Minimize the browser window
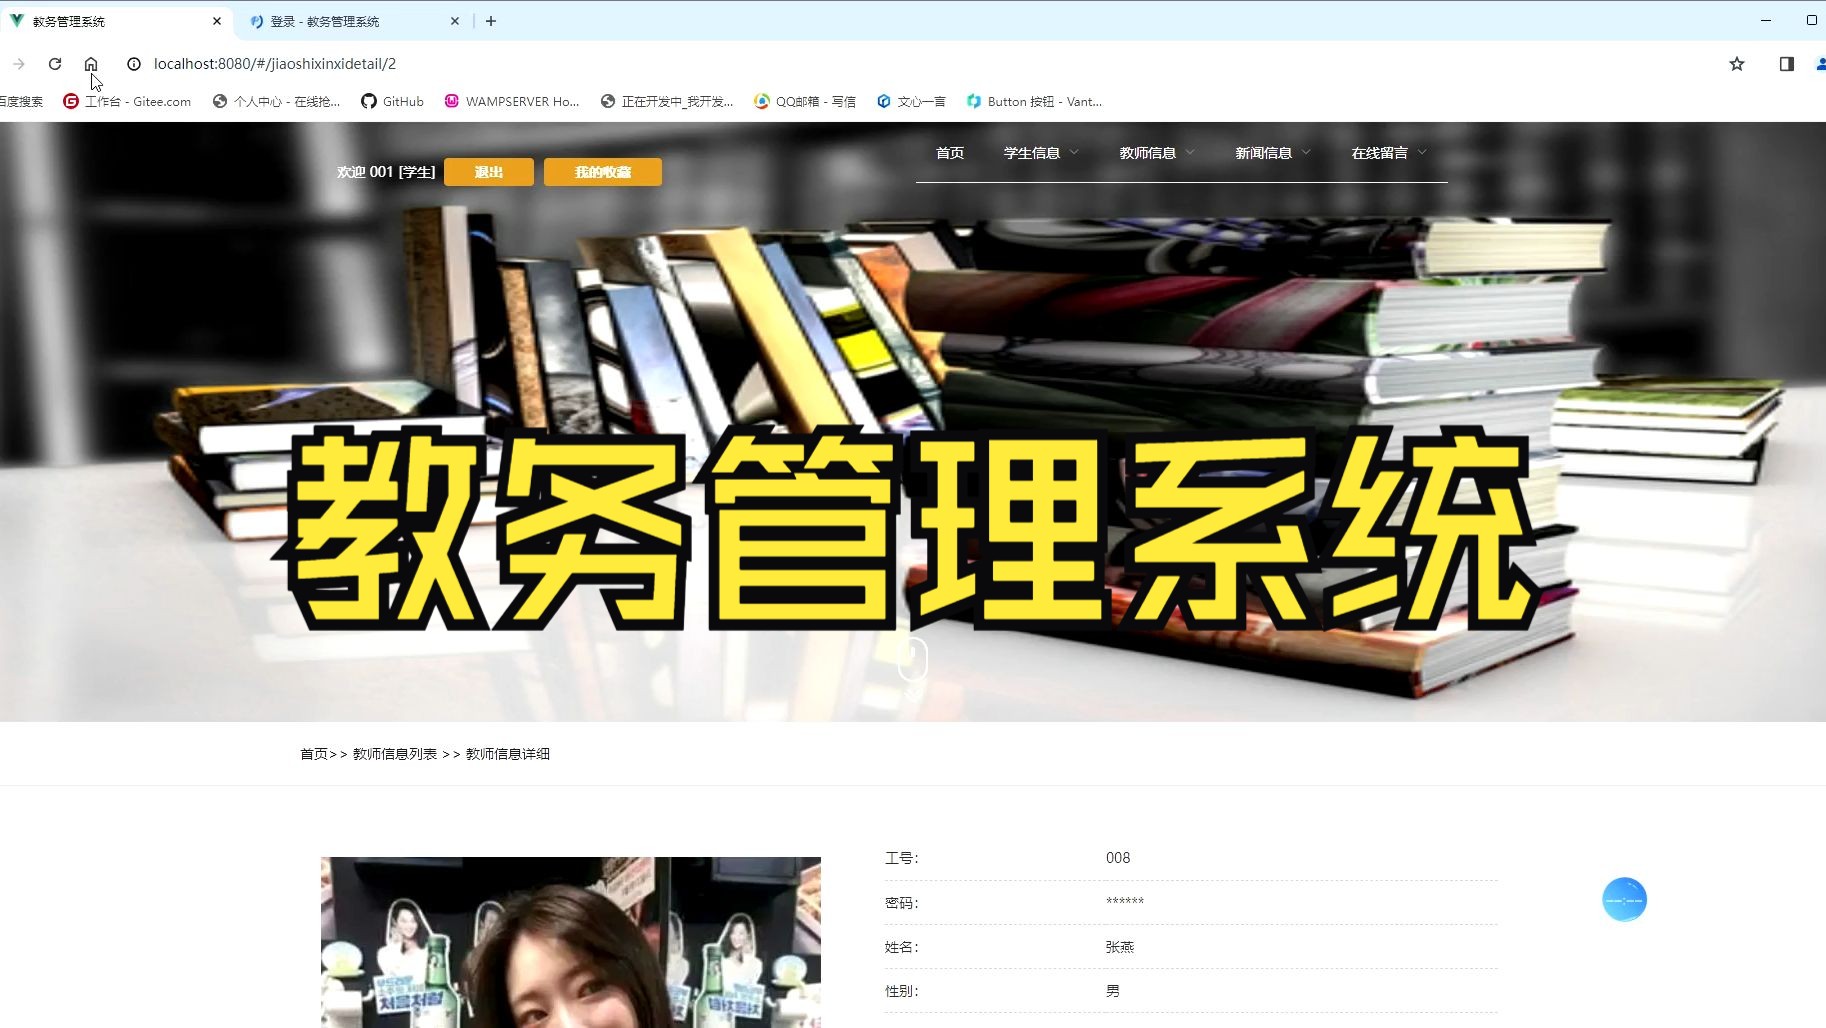The image size is (1826, 1028). click(x=1766, y=20)
